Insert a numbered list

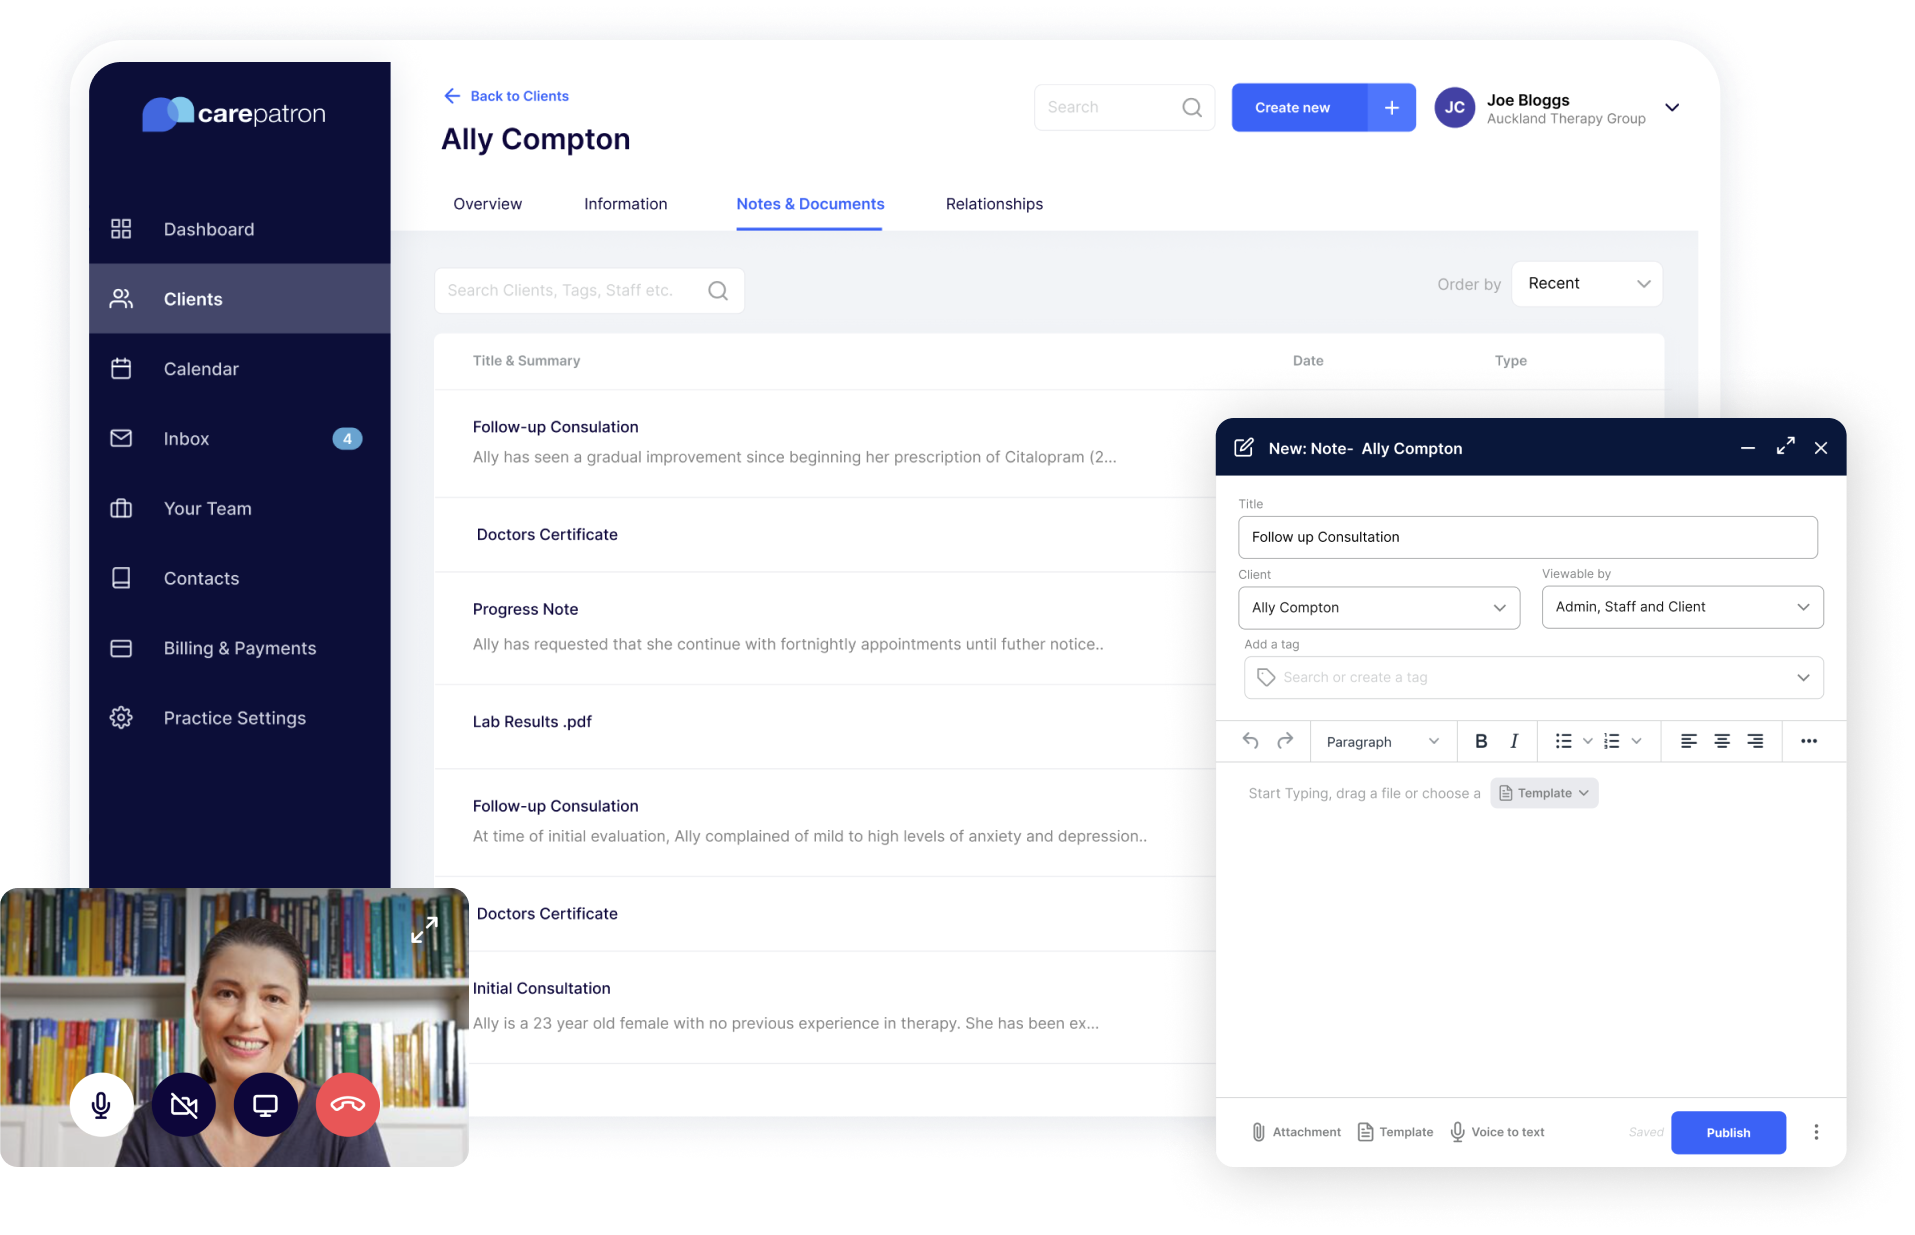(1612, 741)
